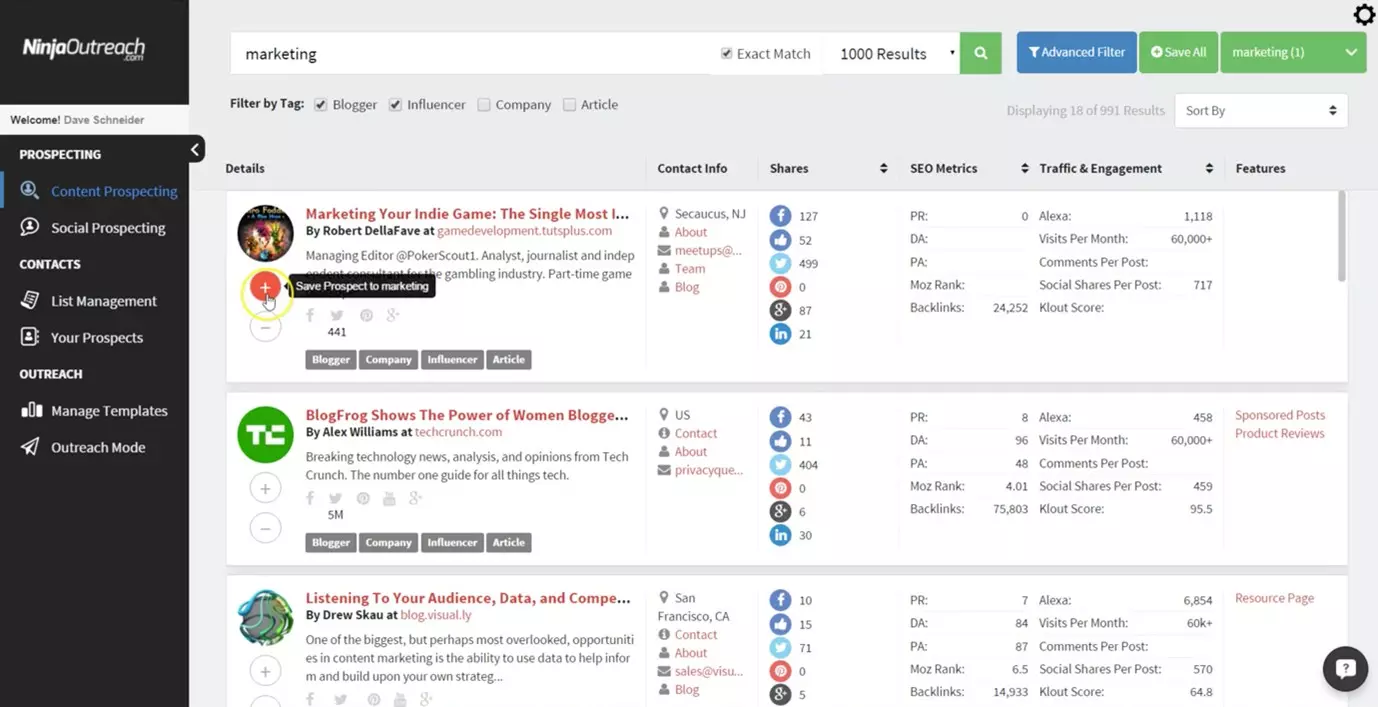Open the Sort By dropdown
1378x707 pixels.
pyautogui.click(x=1261, y=111)
